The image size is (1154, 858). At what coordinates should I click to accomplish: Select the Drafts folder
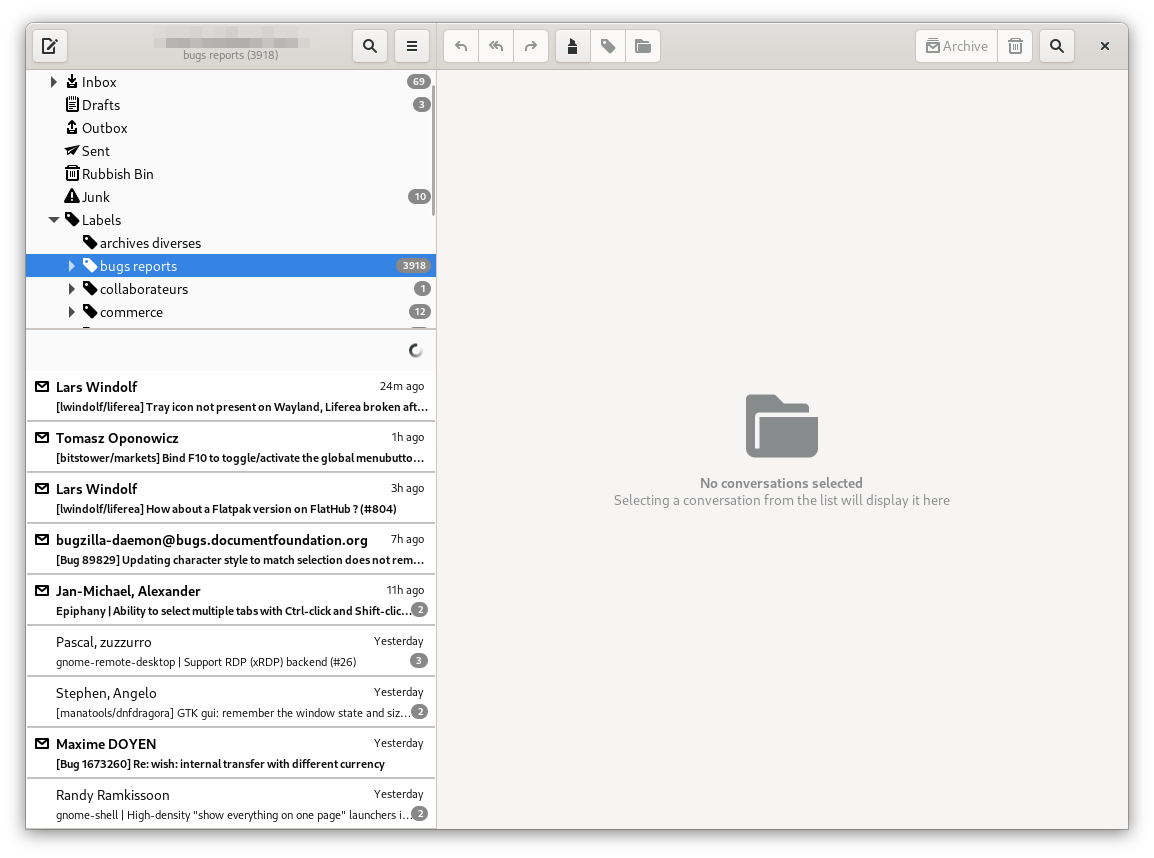(103, 104)
